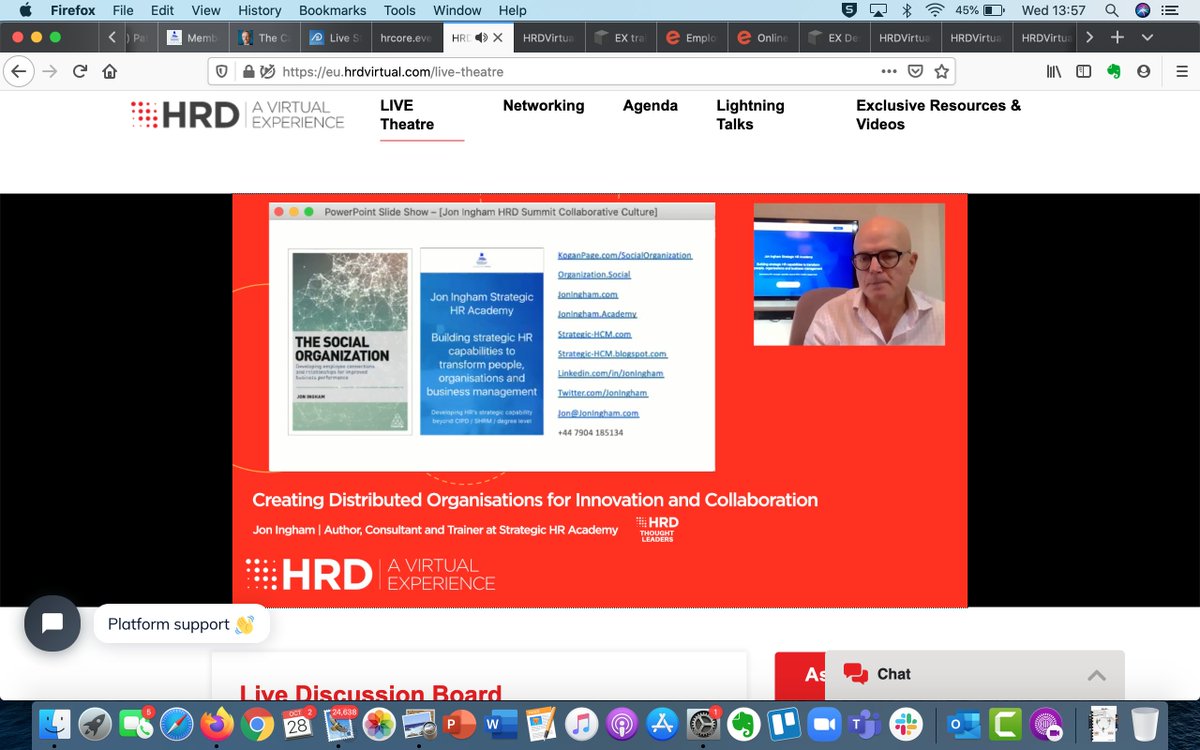
Task: Open the Bookmarks menu
Action: pos(331,11)
